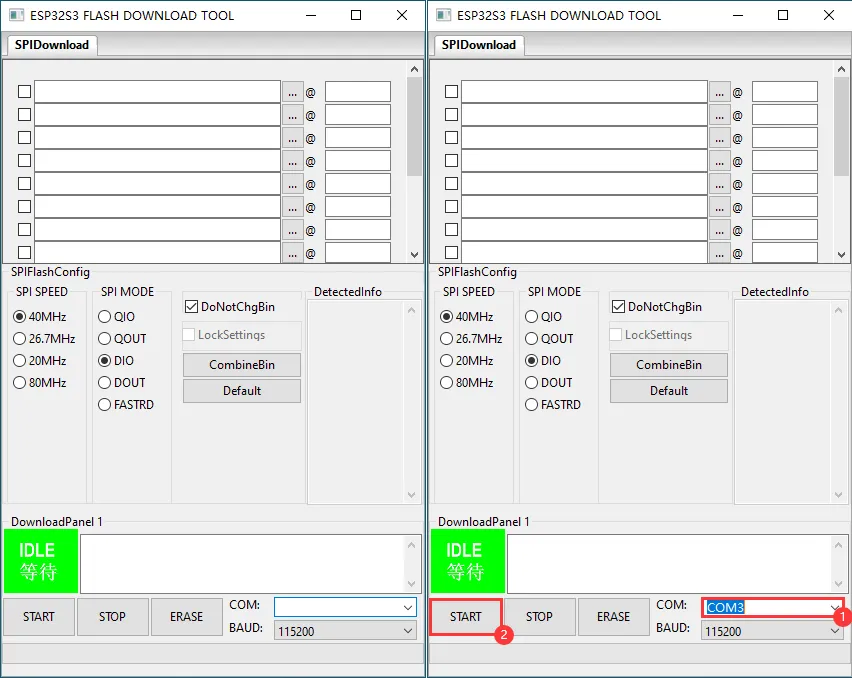Click START to begin flashing in the right window
Viewport: 852px width, 678px height.
click(465, 616)
